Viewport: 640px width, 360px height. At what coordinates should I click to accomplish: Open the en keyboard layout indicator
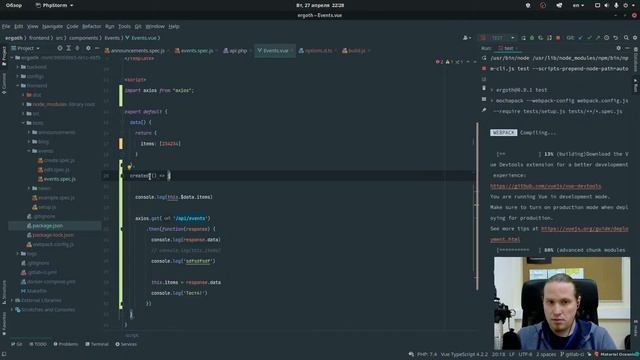578,5
